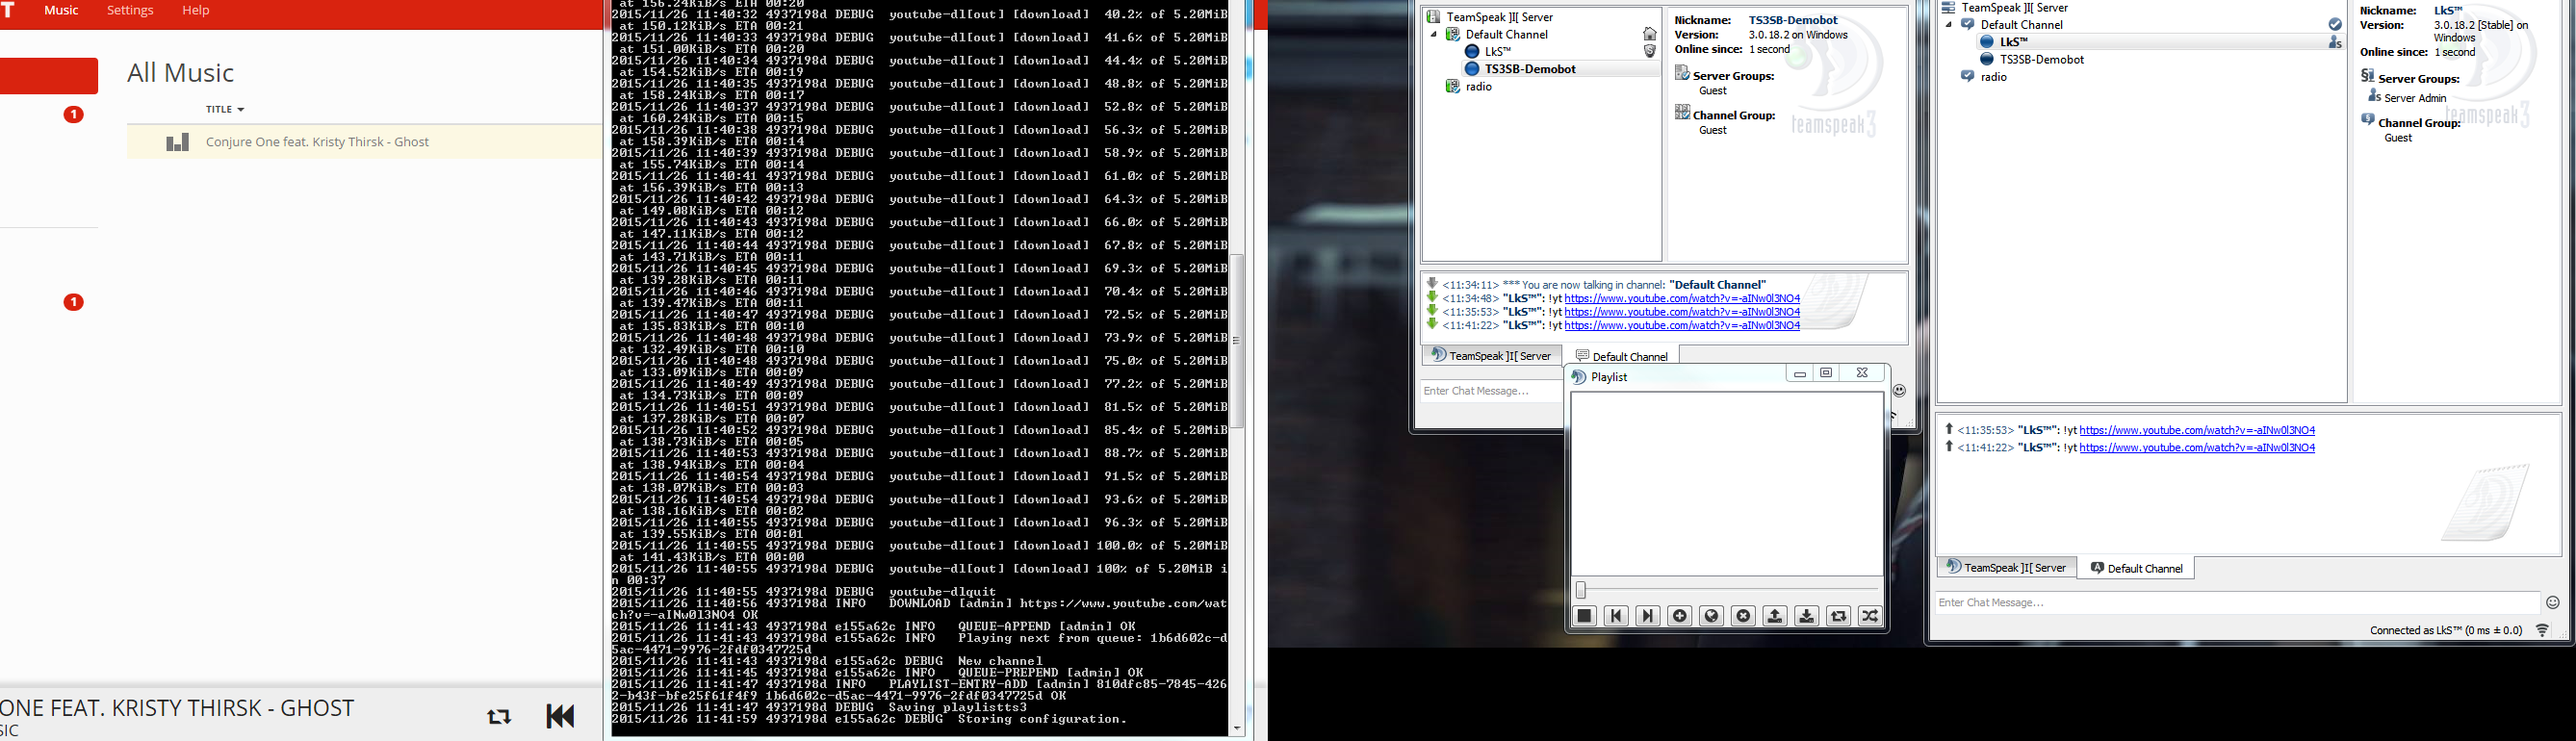Toggle shuffle in the Playlist window

(x=1871, y=616)
